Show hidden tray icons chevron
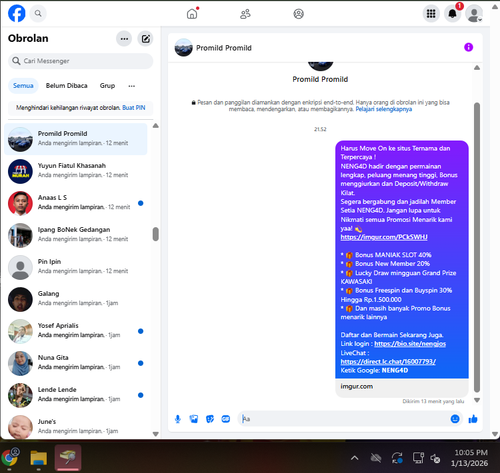Image resolution: width=500 pixels, height=473 pixels. [355, 458]
